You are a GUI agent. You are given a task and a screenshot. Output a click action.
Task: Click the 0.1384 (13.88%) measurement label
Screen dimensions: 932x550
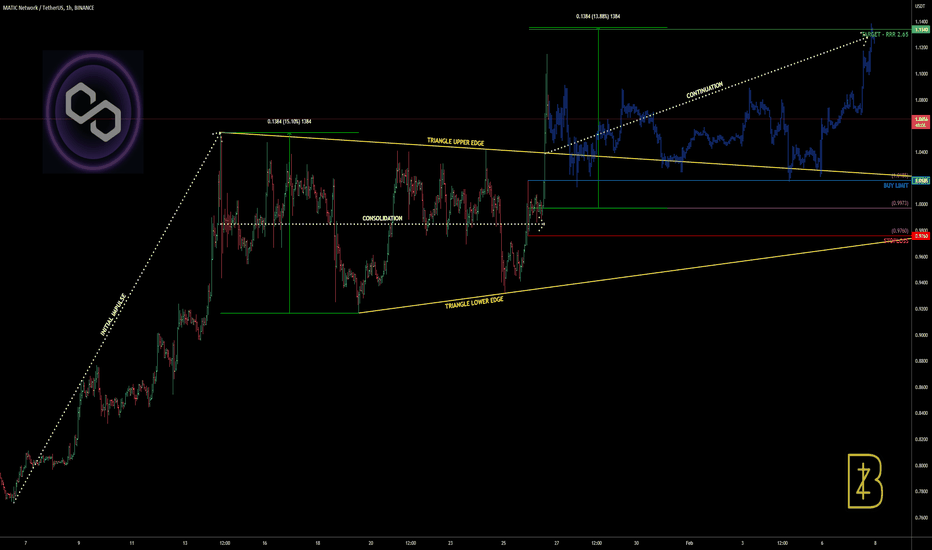598,17
